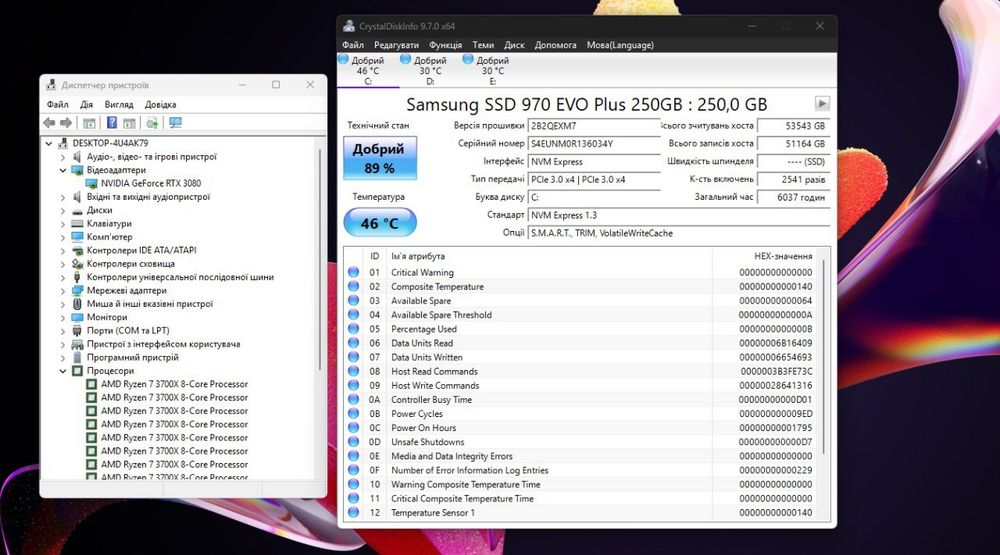Click blue status circle of Power Cycles row

pos(353,413)
